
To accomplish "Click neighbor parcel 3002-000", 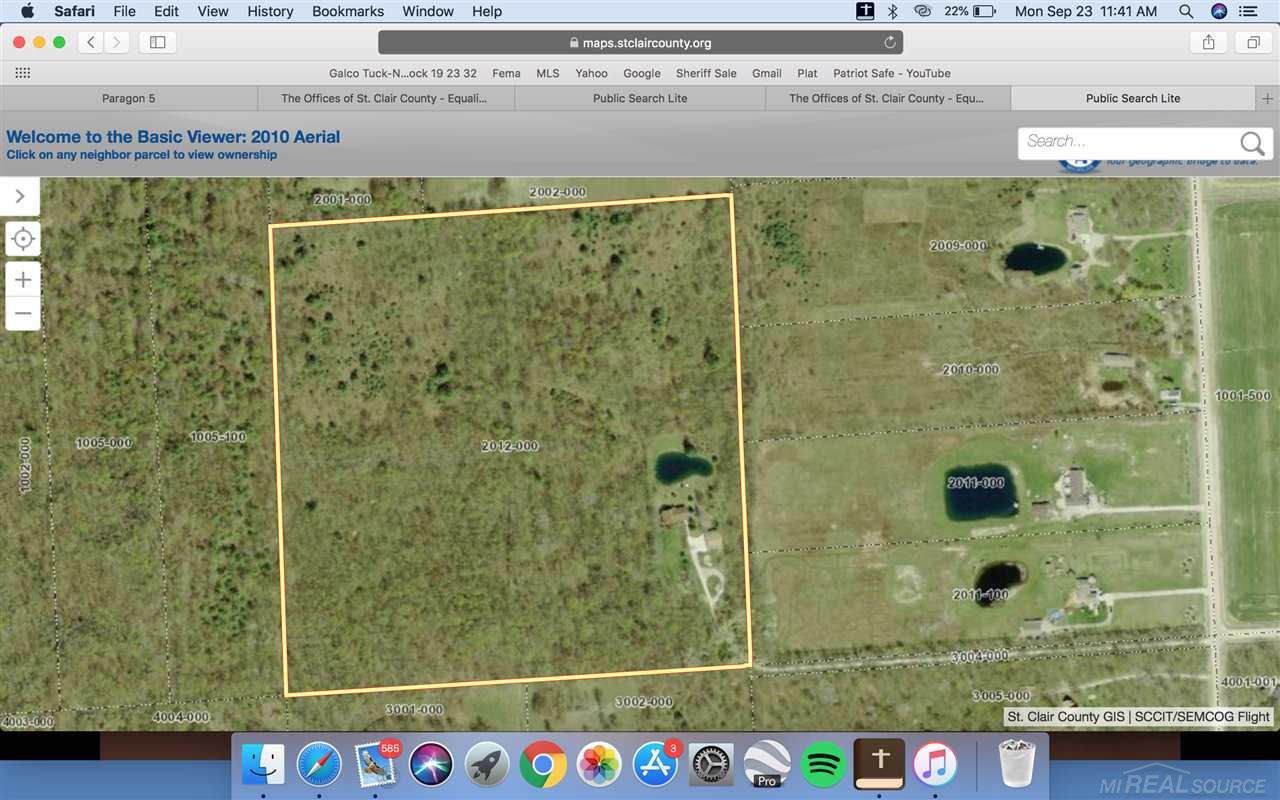I will (x=642, y=702).
